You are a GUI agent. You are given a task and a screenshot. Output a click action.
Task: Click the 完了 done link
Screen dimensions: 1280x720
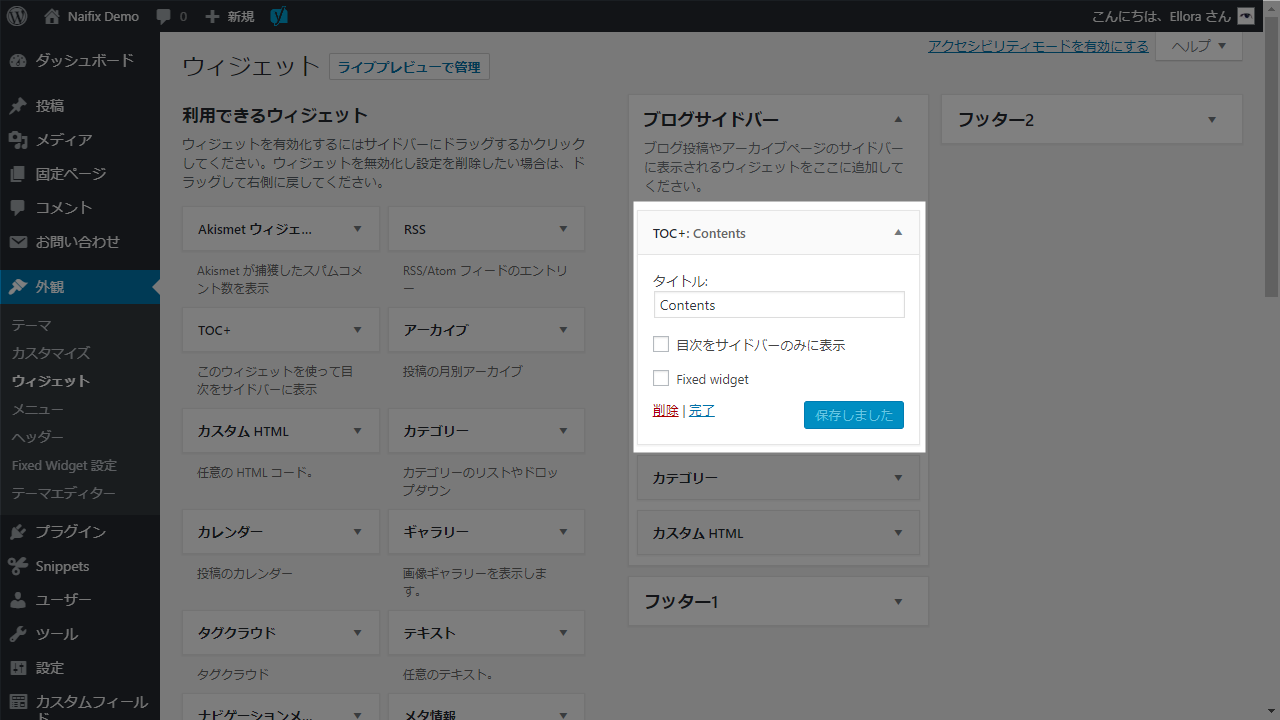(702, 411)
